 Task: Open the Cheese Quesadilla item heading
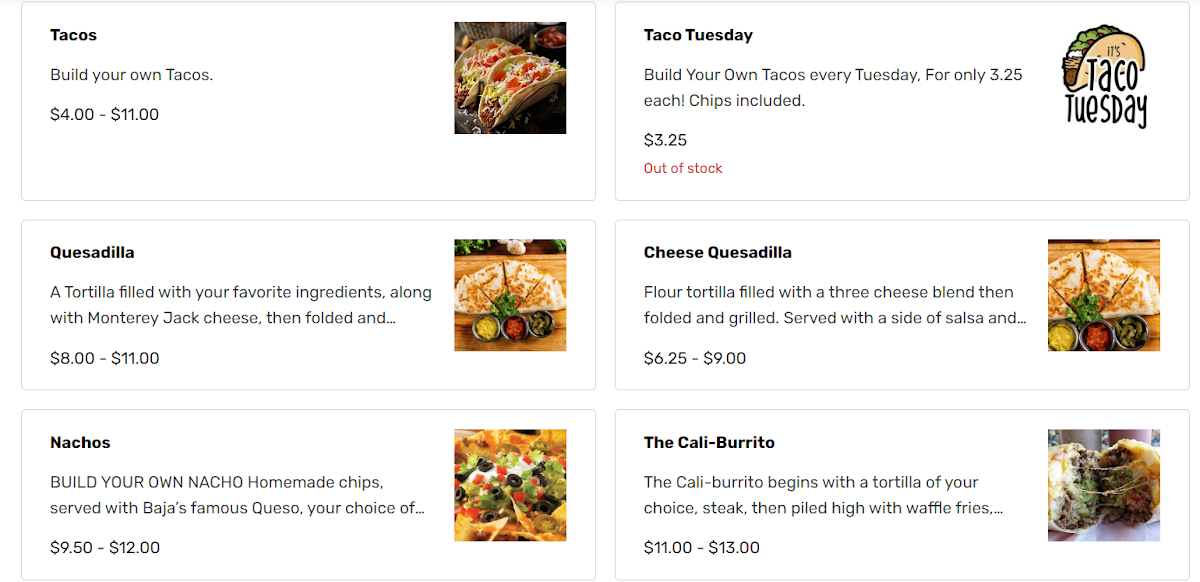717,252
